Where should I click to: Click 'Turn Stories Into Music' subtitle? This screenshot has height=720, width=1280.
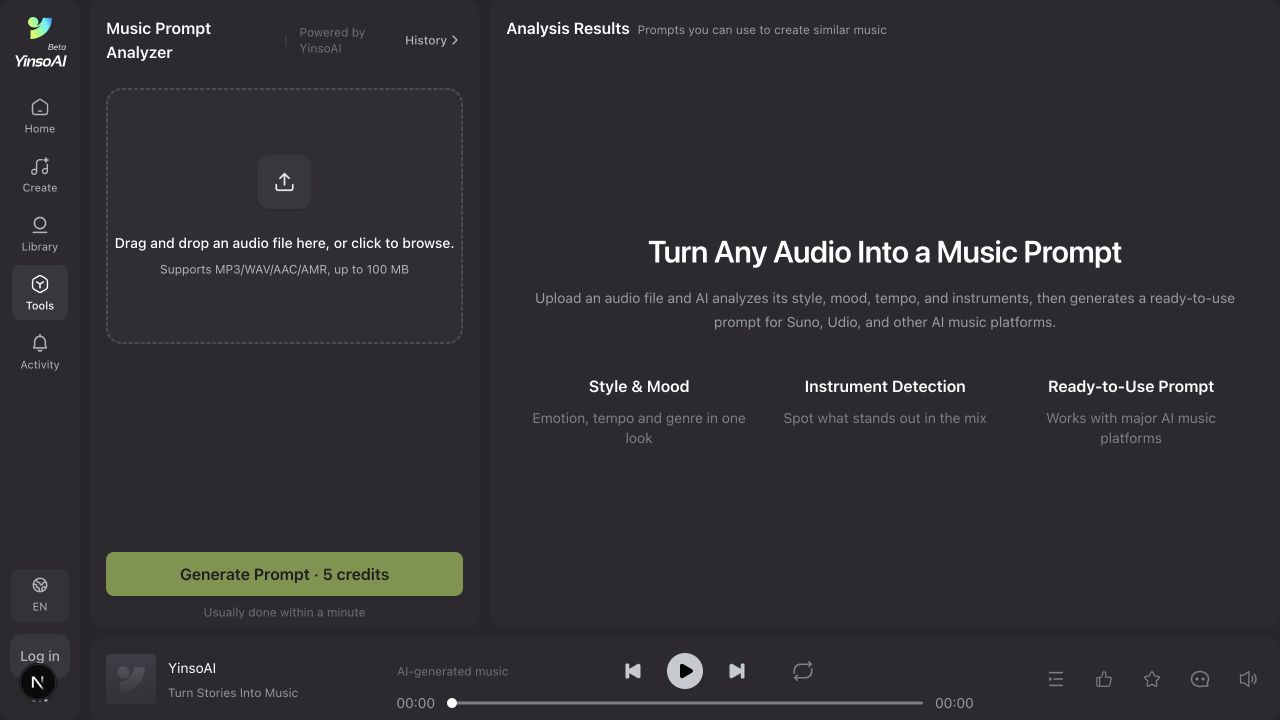(233, 692)
